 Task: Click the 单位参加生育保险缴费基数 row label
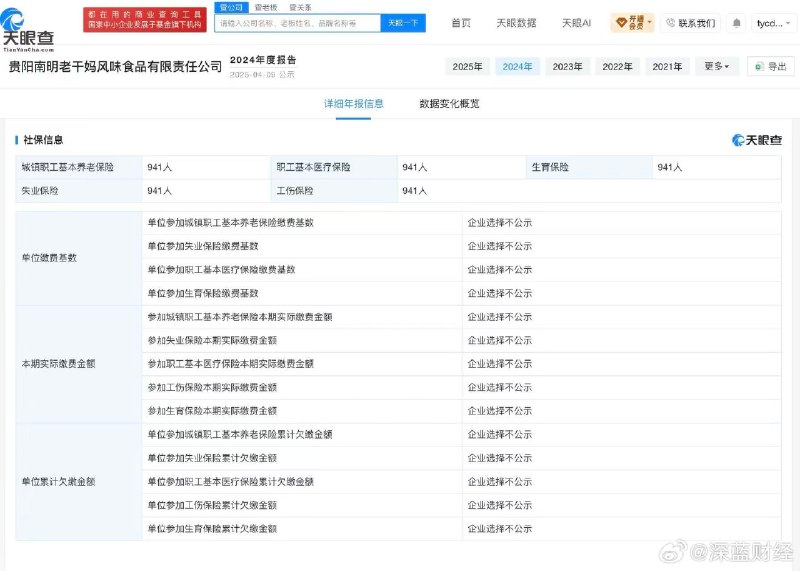coord(203,293)
